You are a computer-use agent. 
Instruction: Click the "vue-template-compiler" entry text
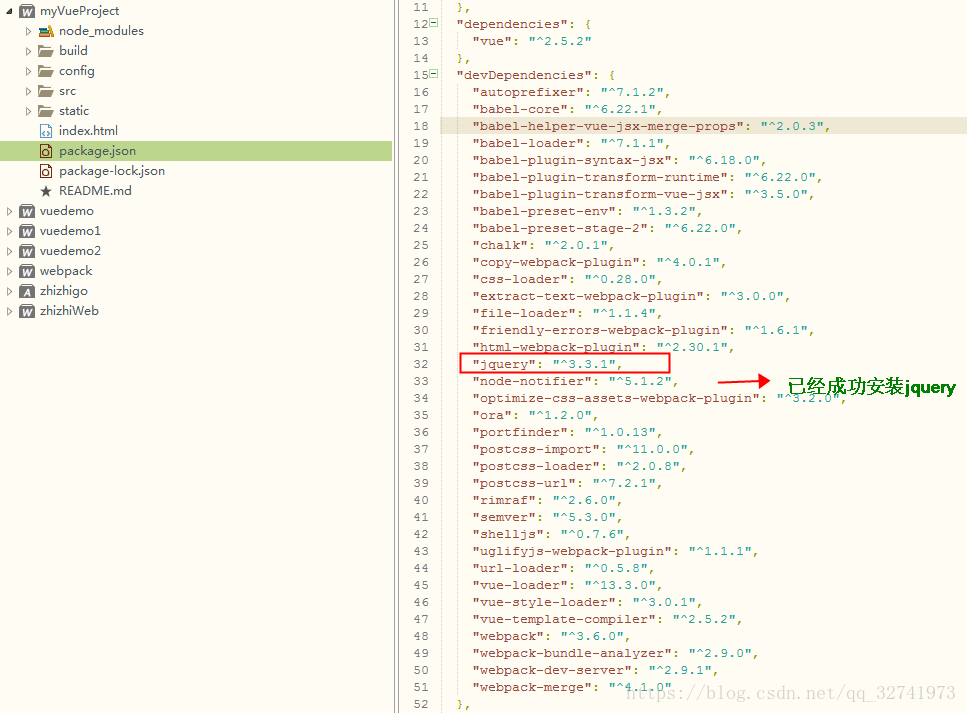(x=564, y=619)
